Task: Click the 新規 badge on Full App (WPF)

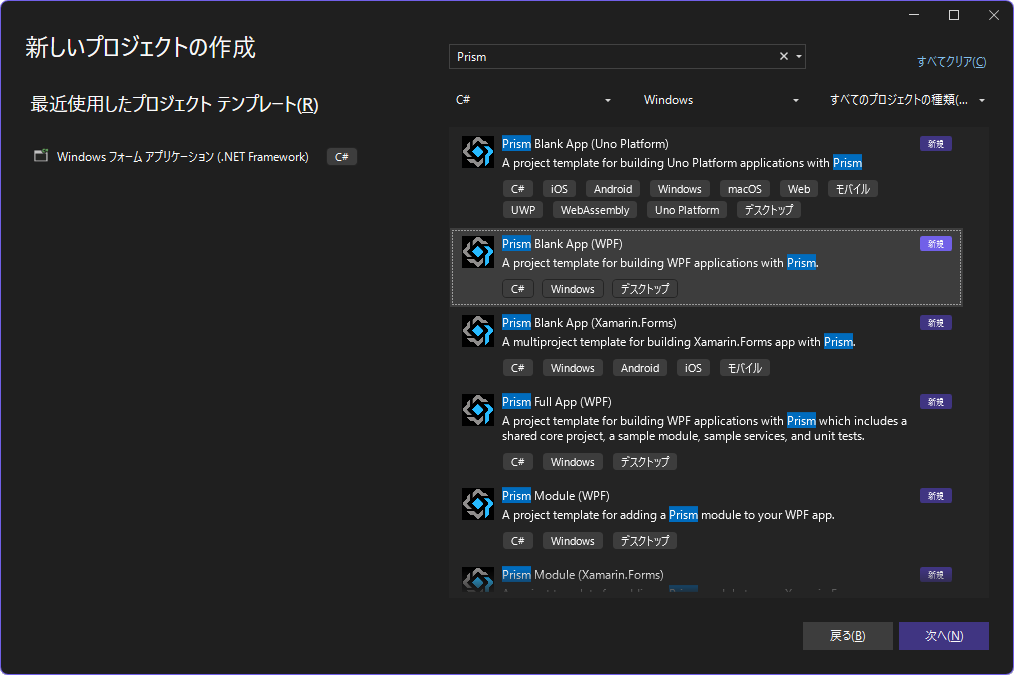Action: click(936, 402)
